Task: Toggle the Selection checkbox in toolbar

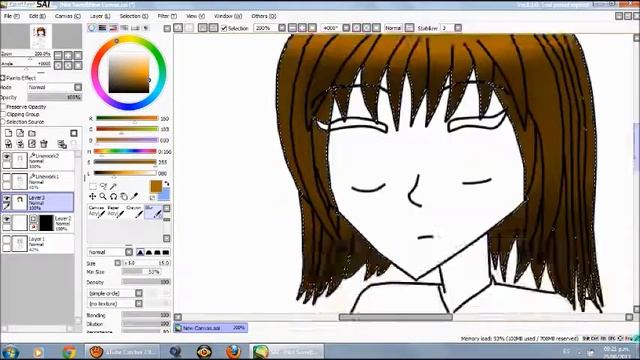Action: point(224,28)
